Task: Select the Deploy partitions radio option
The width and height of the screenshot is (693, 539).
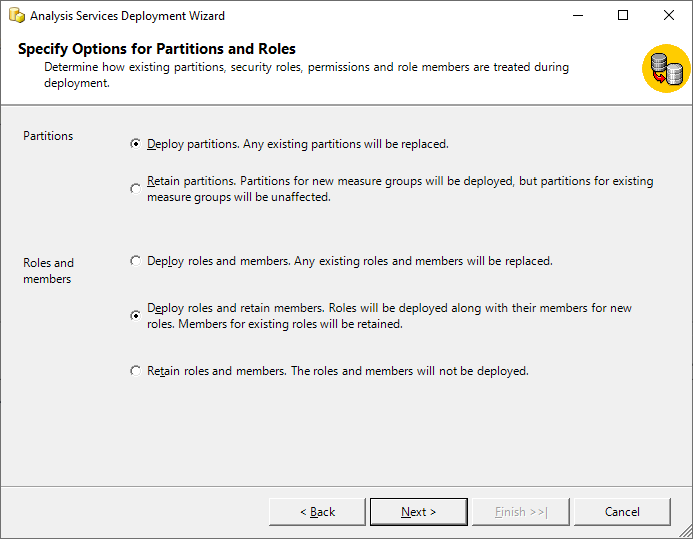Action: 136,144
